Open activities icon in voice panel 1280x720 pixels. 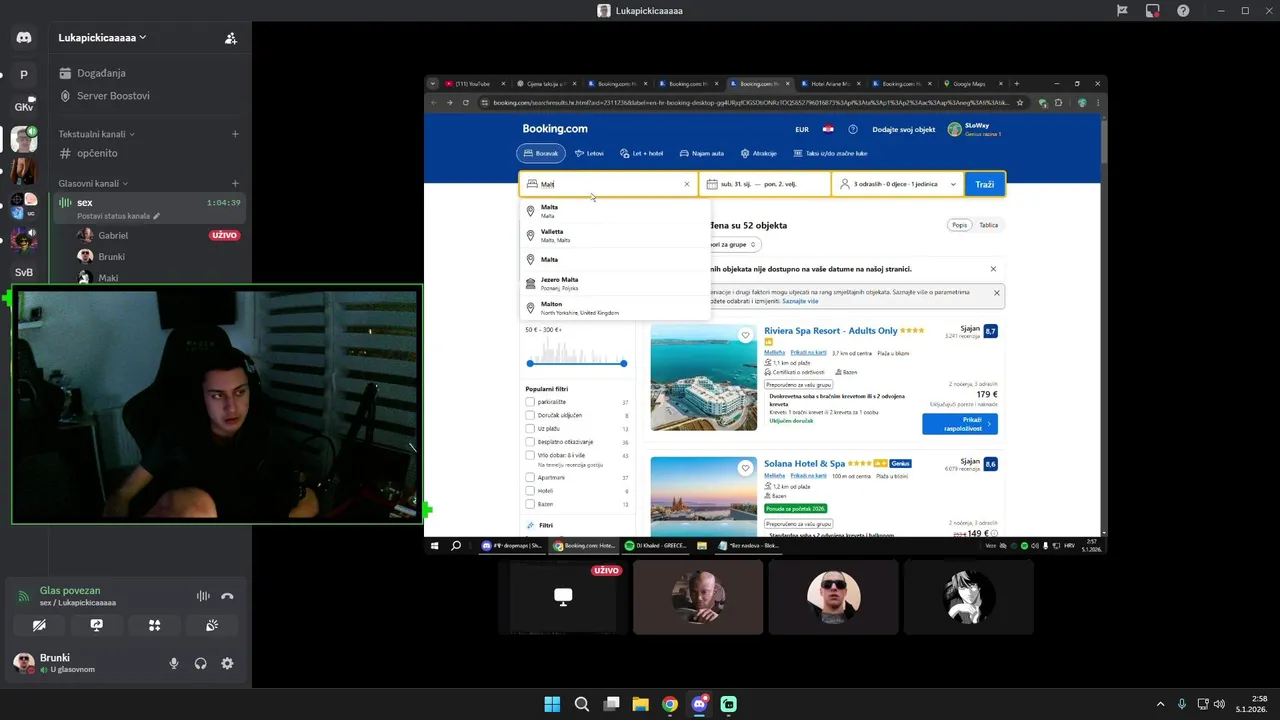coord(154,625)
